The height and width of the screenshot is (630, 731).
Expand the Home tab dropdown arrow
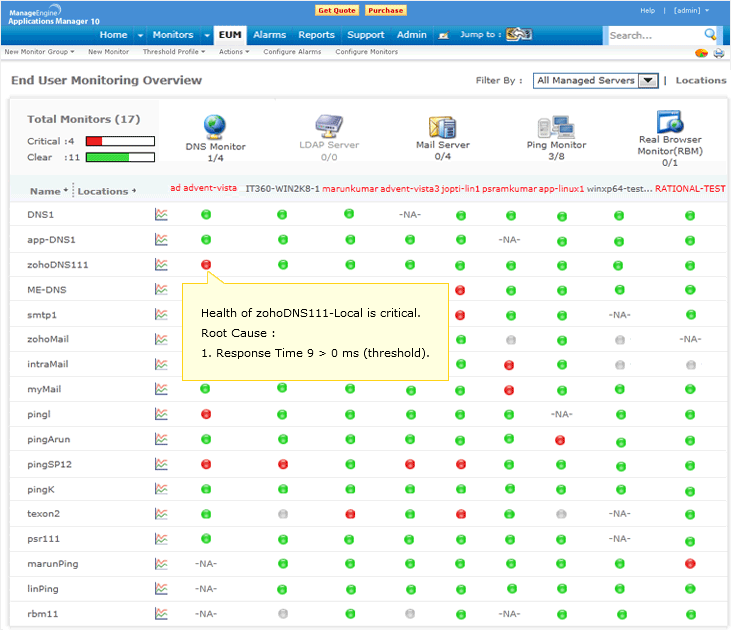[140, 35]
